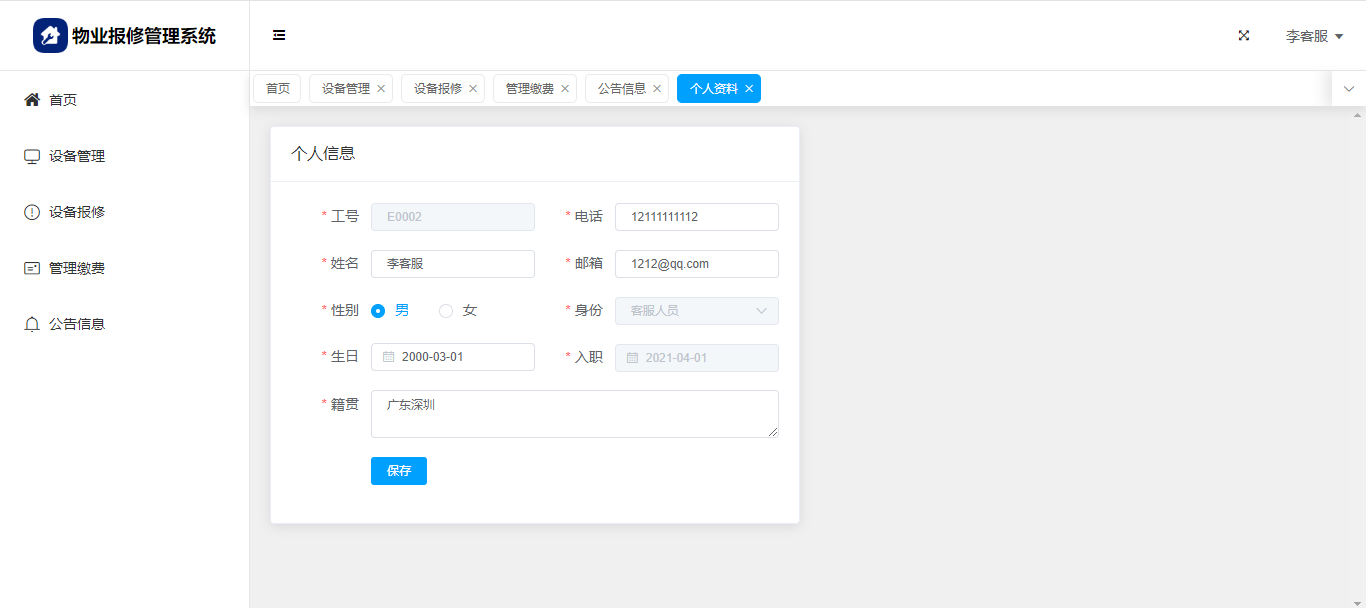1366x608 pixels.
Task: Select the 男 radio button
Action: 378,311
